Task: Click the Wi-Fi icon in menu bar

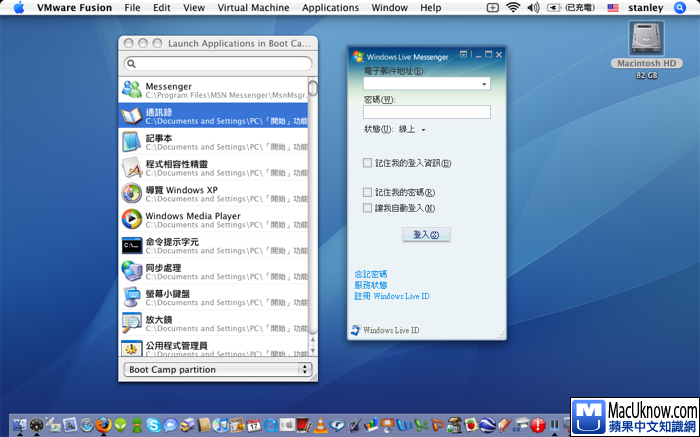Action: 513,7
